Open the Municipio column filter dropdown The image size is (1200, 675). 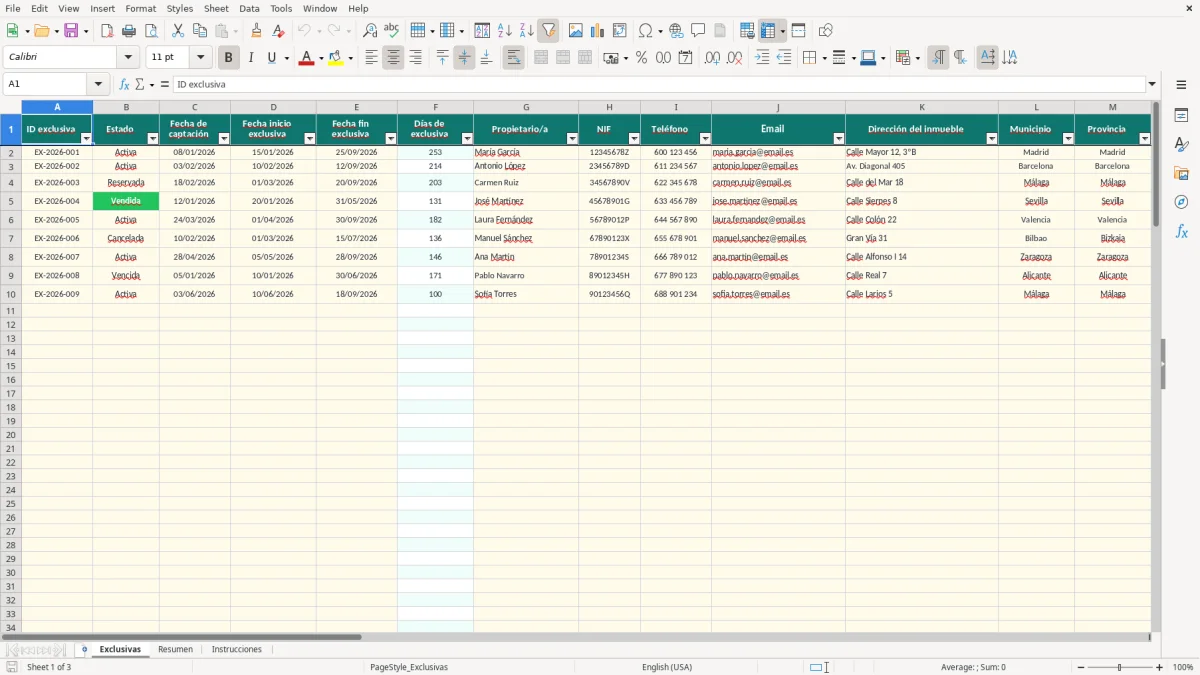(1068, 139)
